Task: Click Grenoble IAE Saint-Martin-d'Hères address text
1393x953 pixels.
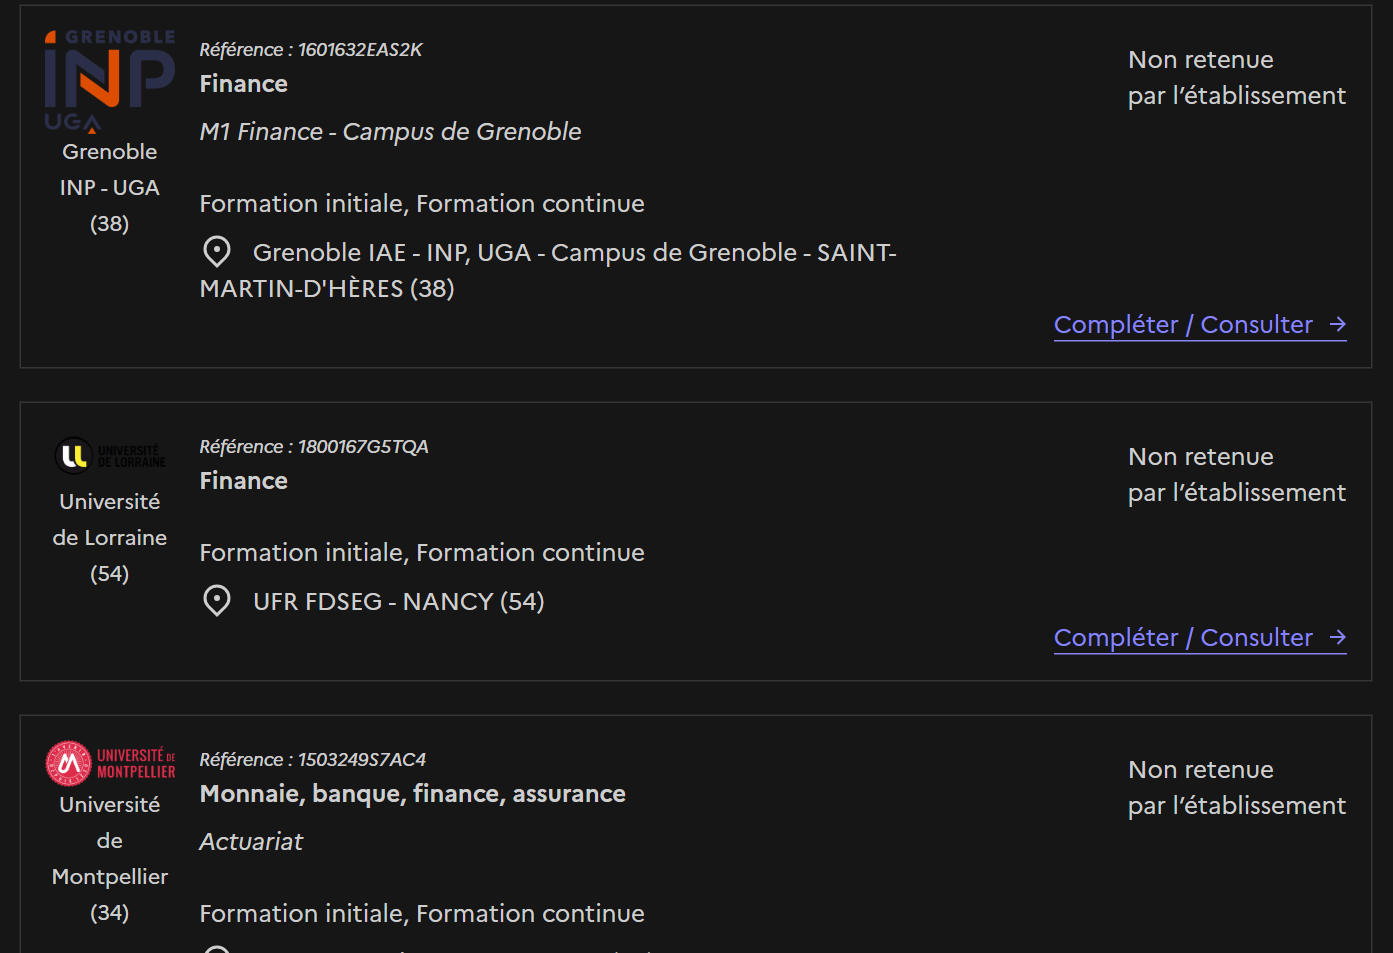Action: click(x=548, y=271)
